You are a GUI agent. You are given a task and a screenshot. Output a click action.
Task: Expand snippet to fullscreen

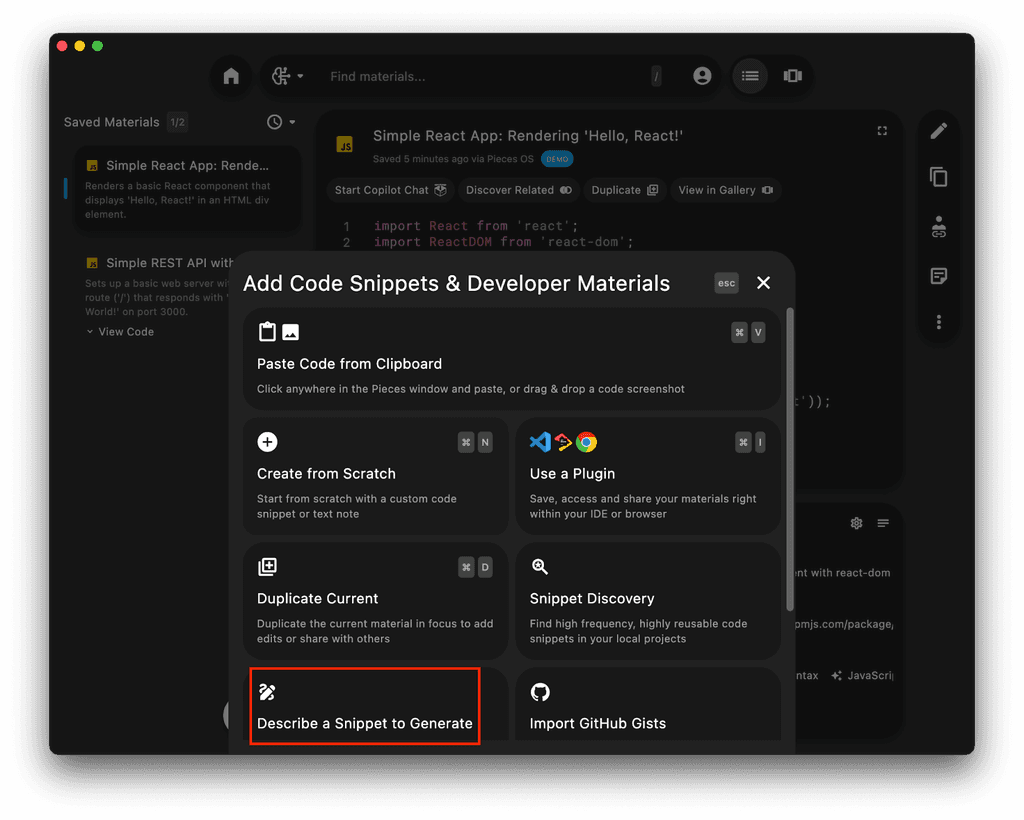click(882, 131)
